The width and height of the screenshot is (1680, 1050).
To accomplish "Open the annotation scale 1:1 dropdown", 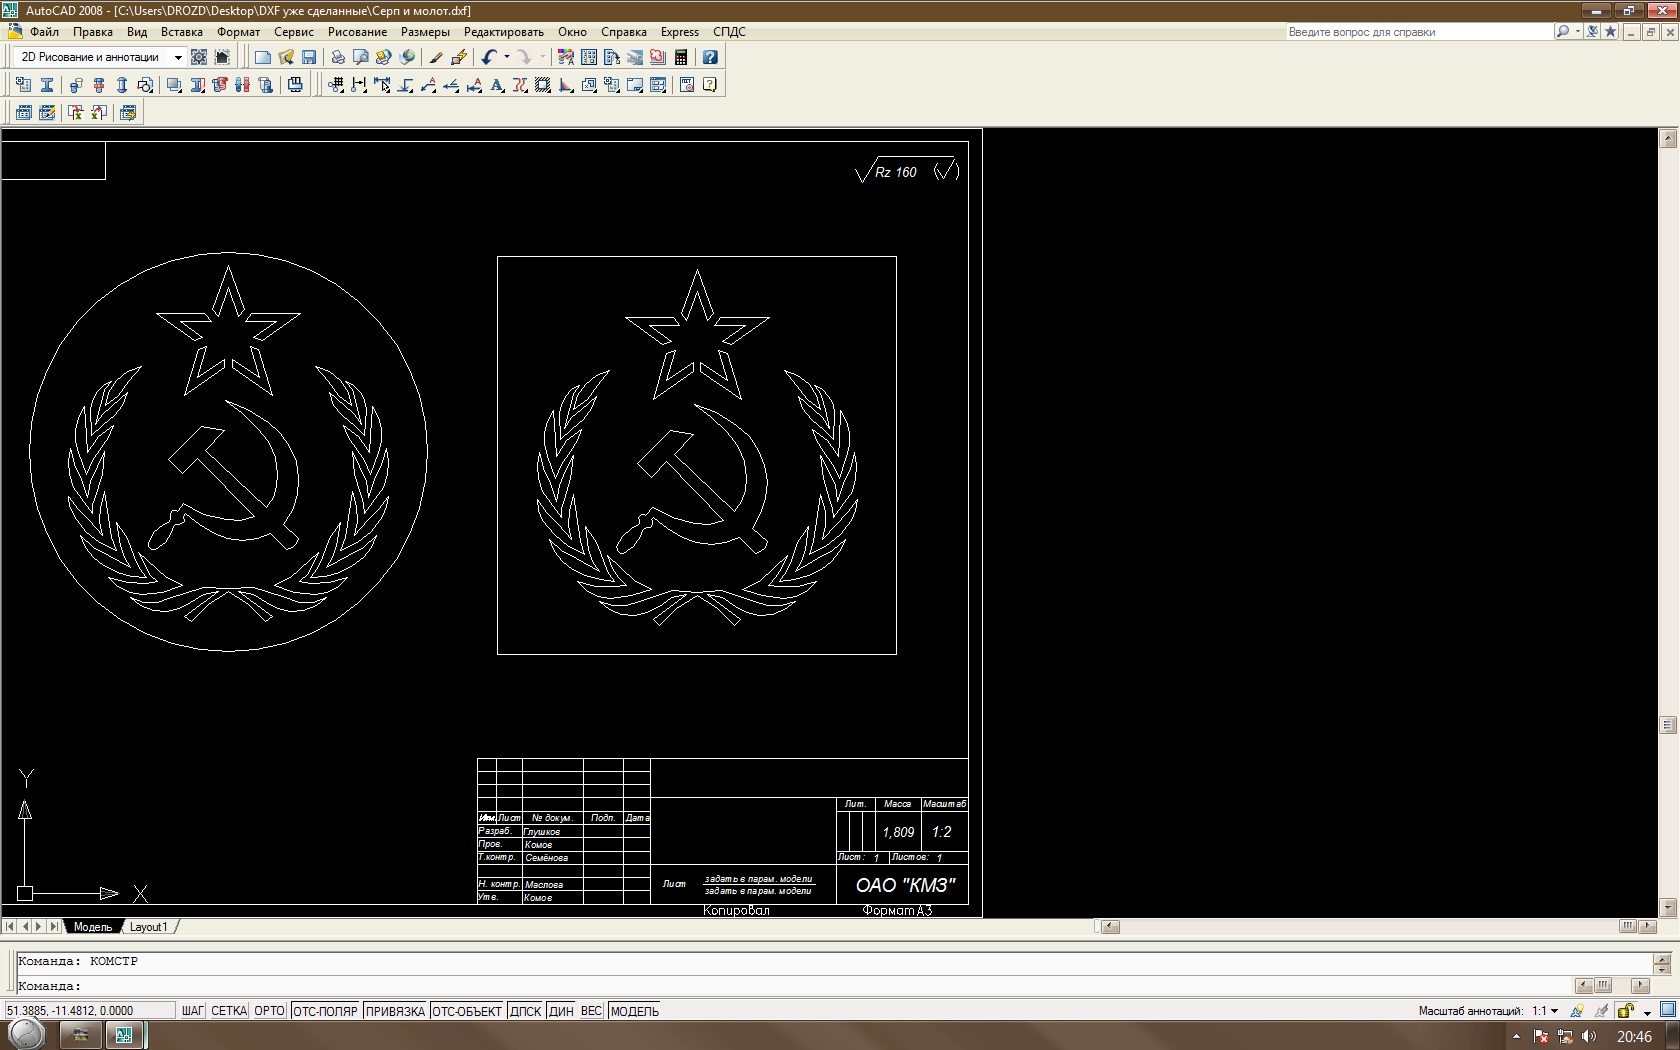I will pyautogui.click(x=1545, y=1011).
